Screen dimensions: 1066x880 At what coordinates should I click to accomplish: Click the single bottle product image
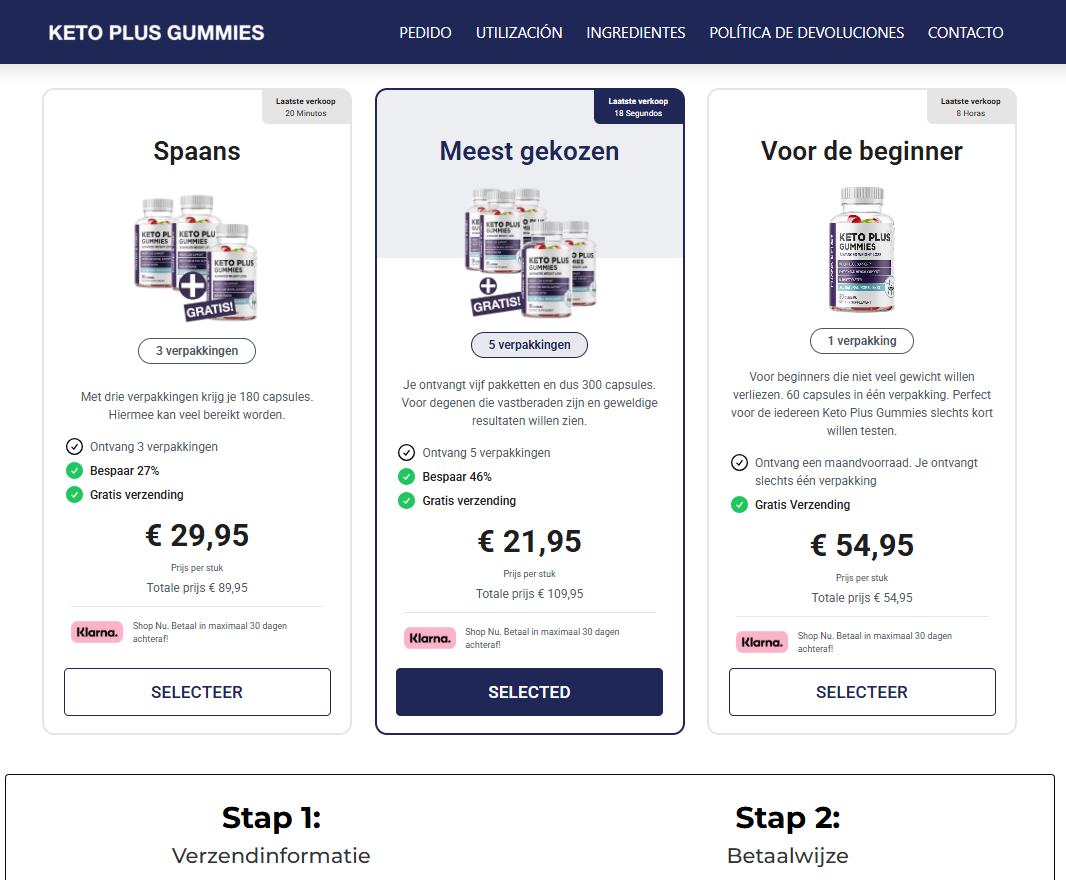861,248
